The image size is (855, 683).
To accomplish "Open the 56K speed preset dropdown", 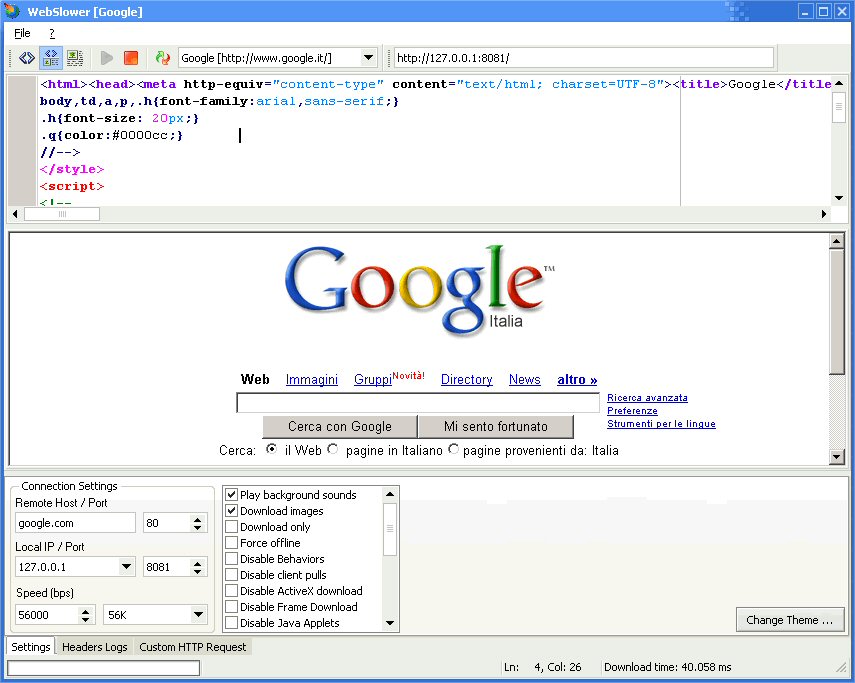I will coord(198,615).
